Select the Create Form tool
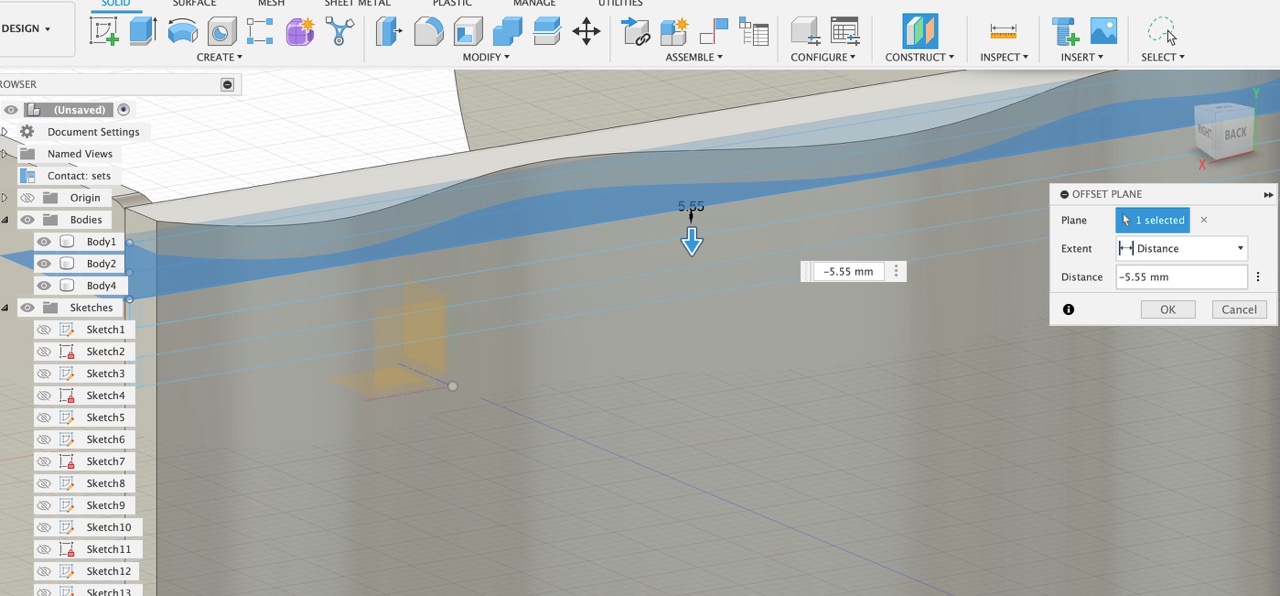 [x=299, y=32]
